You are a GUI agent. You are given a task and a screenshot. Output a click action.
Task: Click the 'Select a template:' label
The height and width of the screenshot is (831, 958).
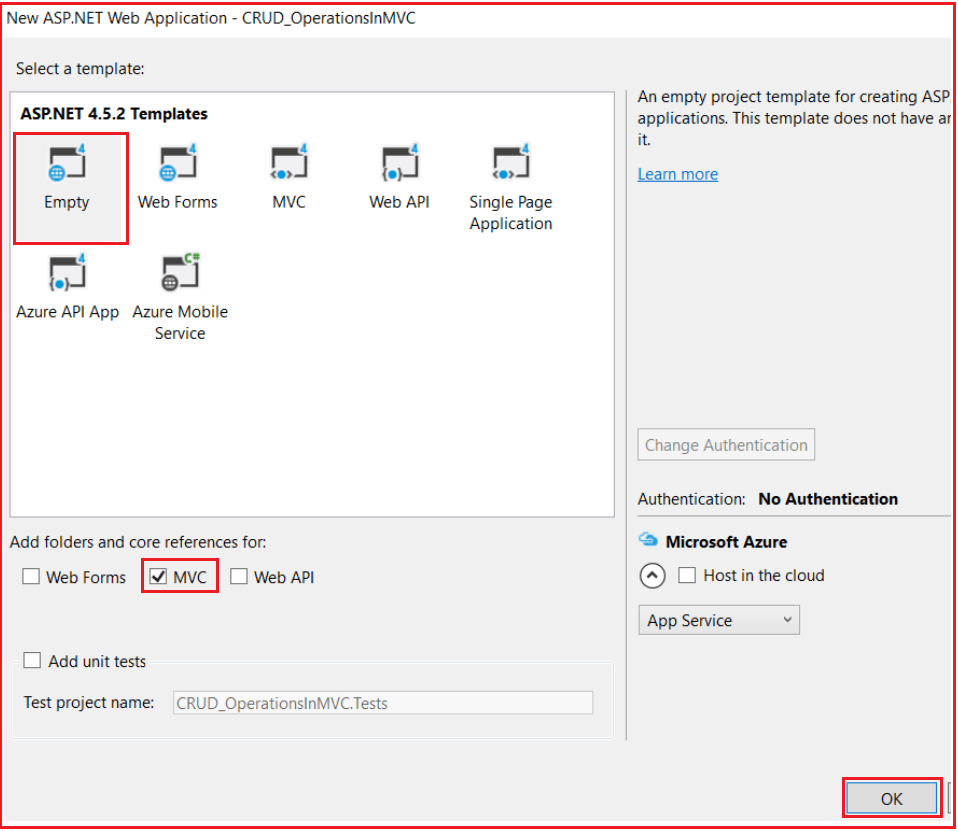80,68
